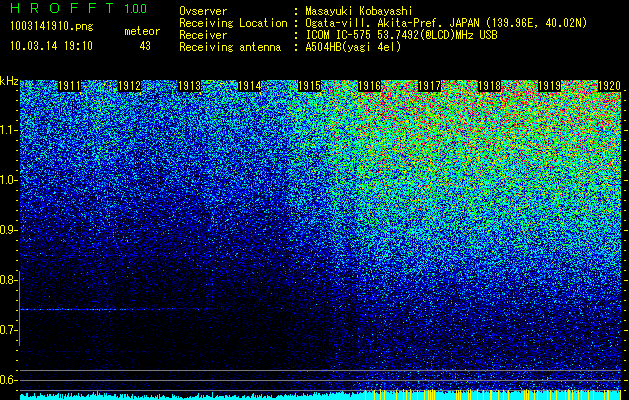This screenshot has height=400, width=629.
Task: Click the 0.6 kHz axis label
Action: point(7,380)
